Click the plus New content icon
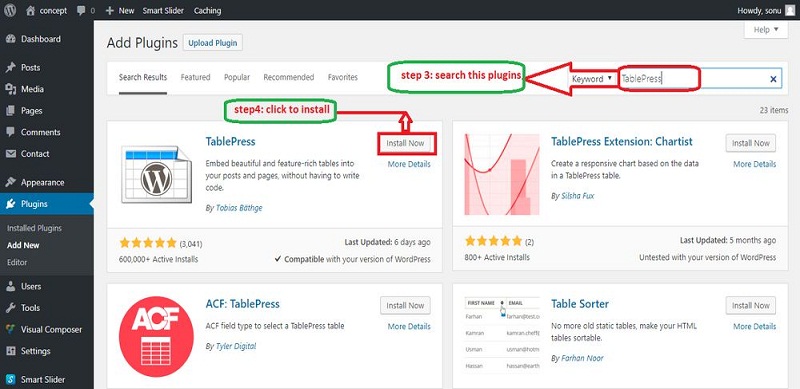 [109, 11]
